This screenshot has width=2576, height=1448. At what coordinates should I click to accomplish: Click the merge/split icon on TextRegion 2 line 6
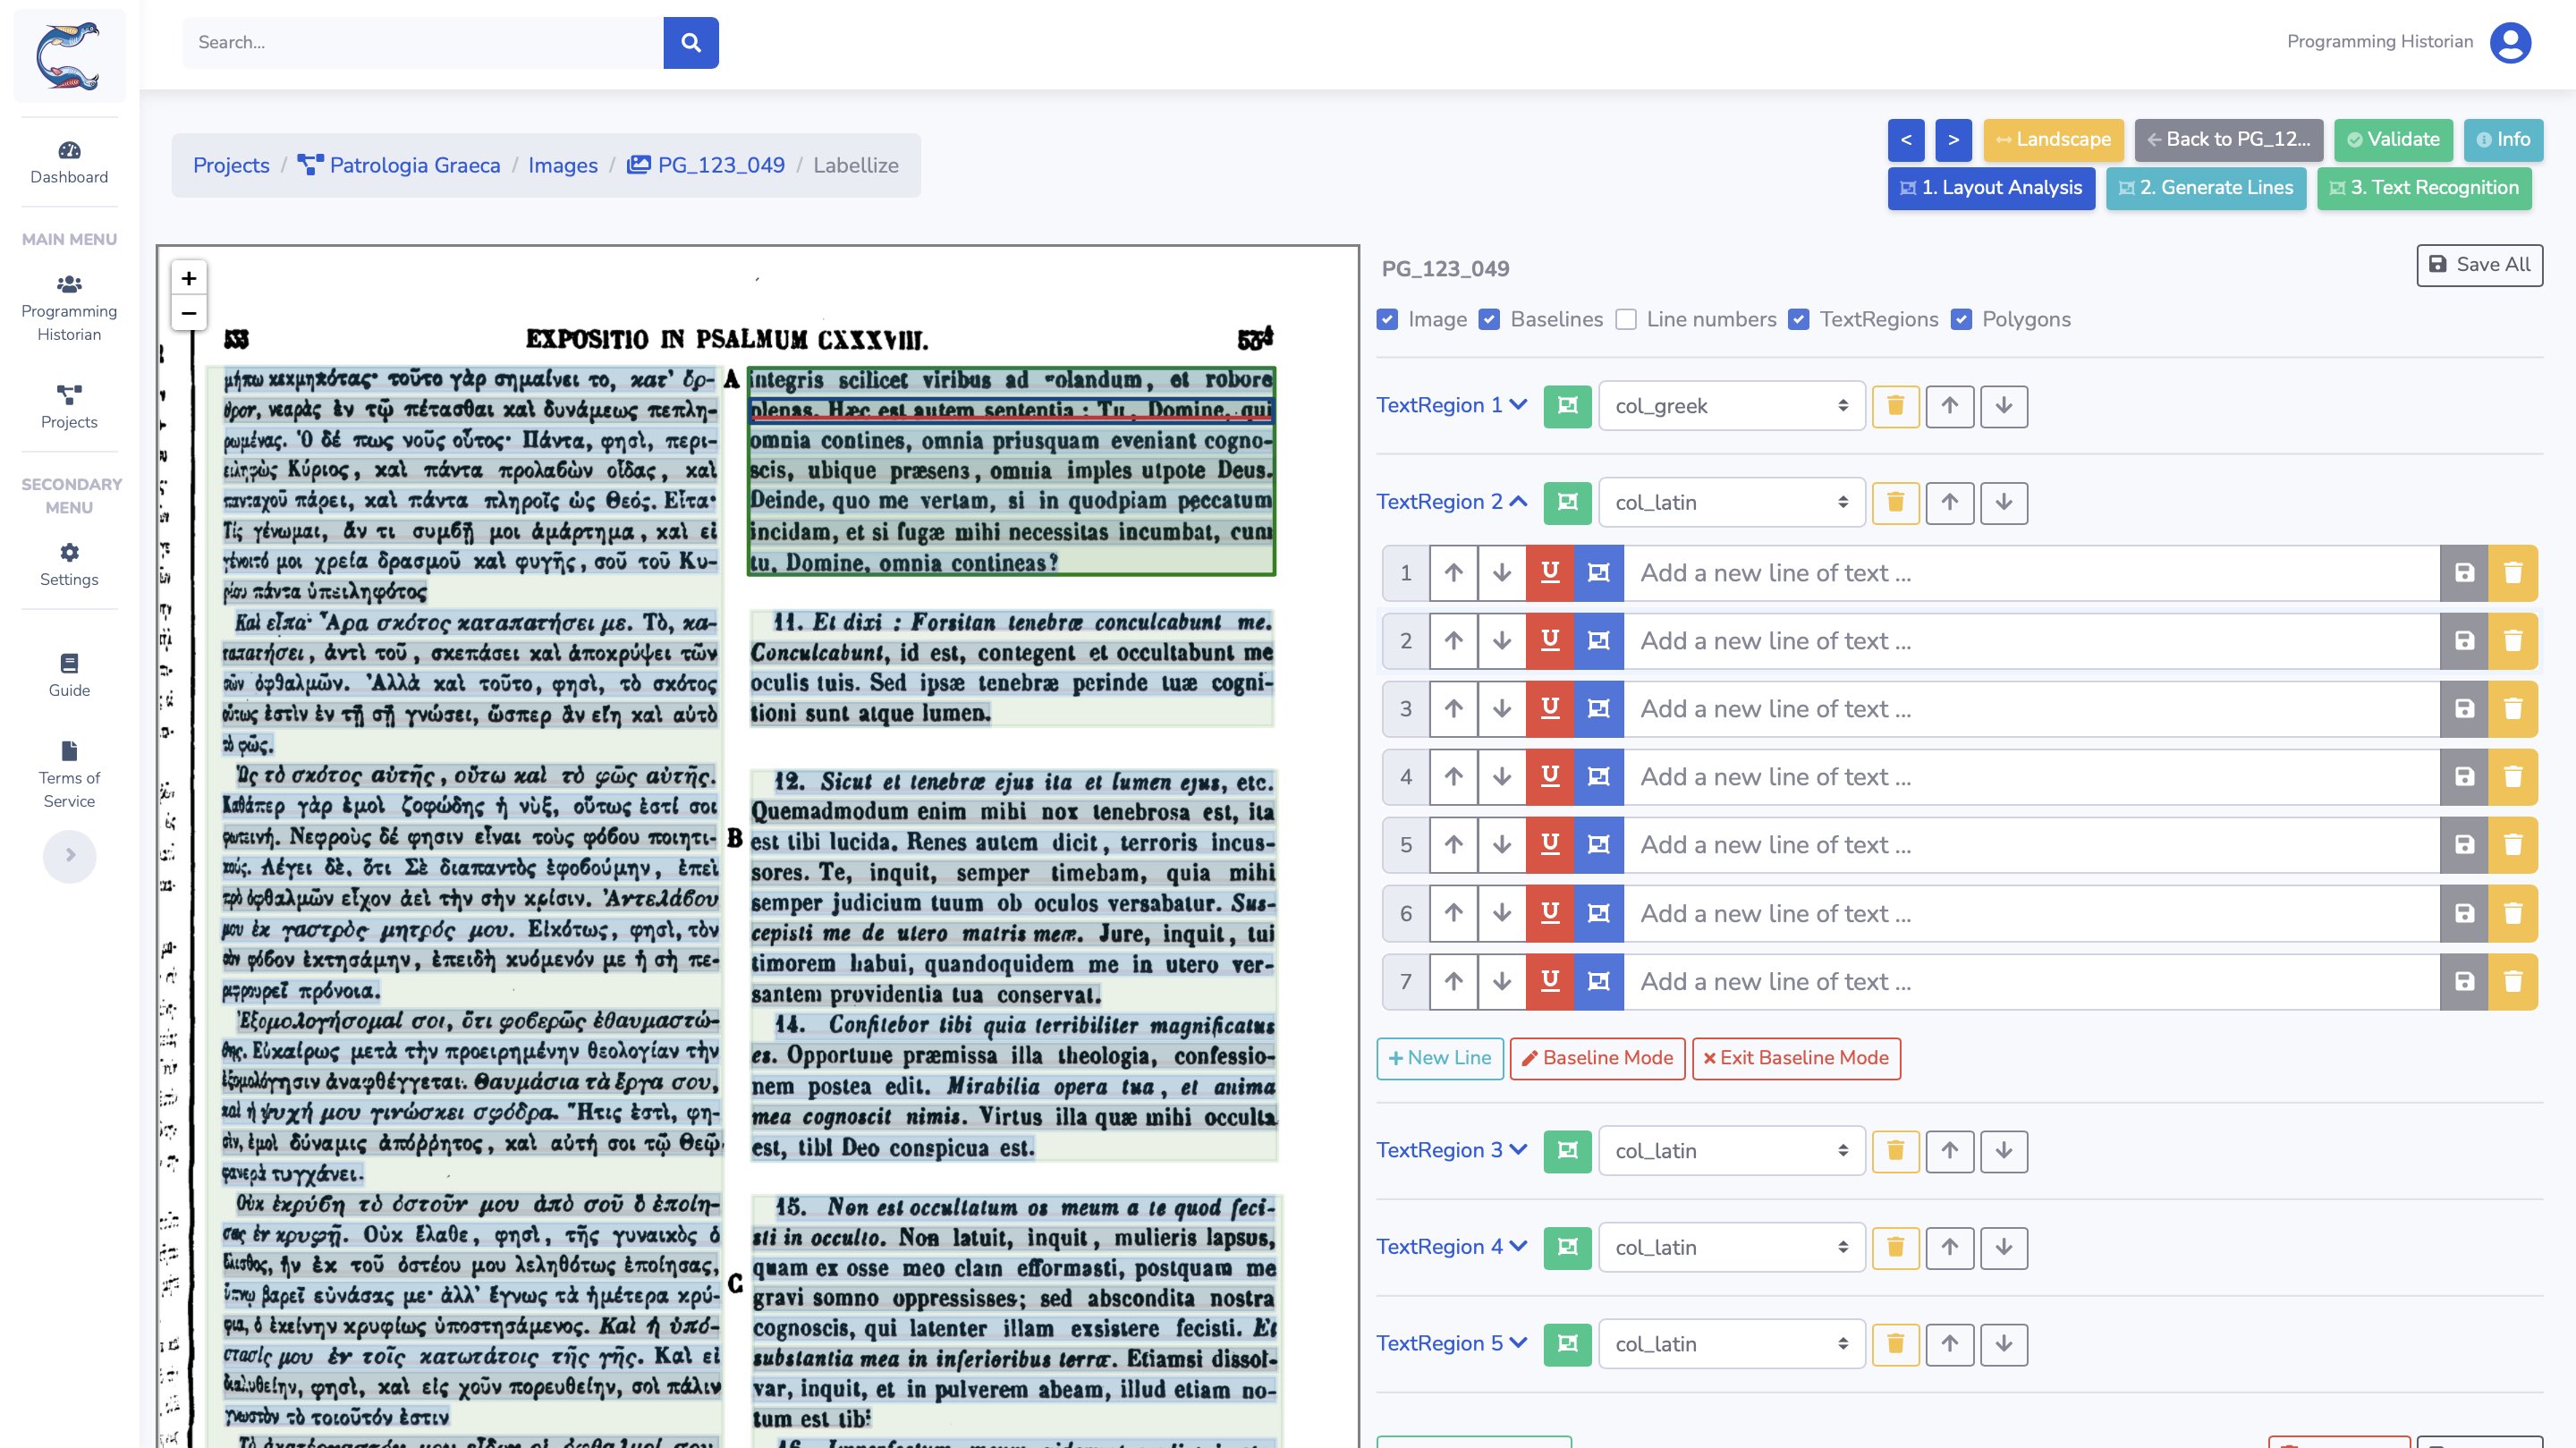point(1597,913)
